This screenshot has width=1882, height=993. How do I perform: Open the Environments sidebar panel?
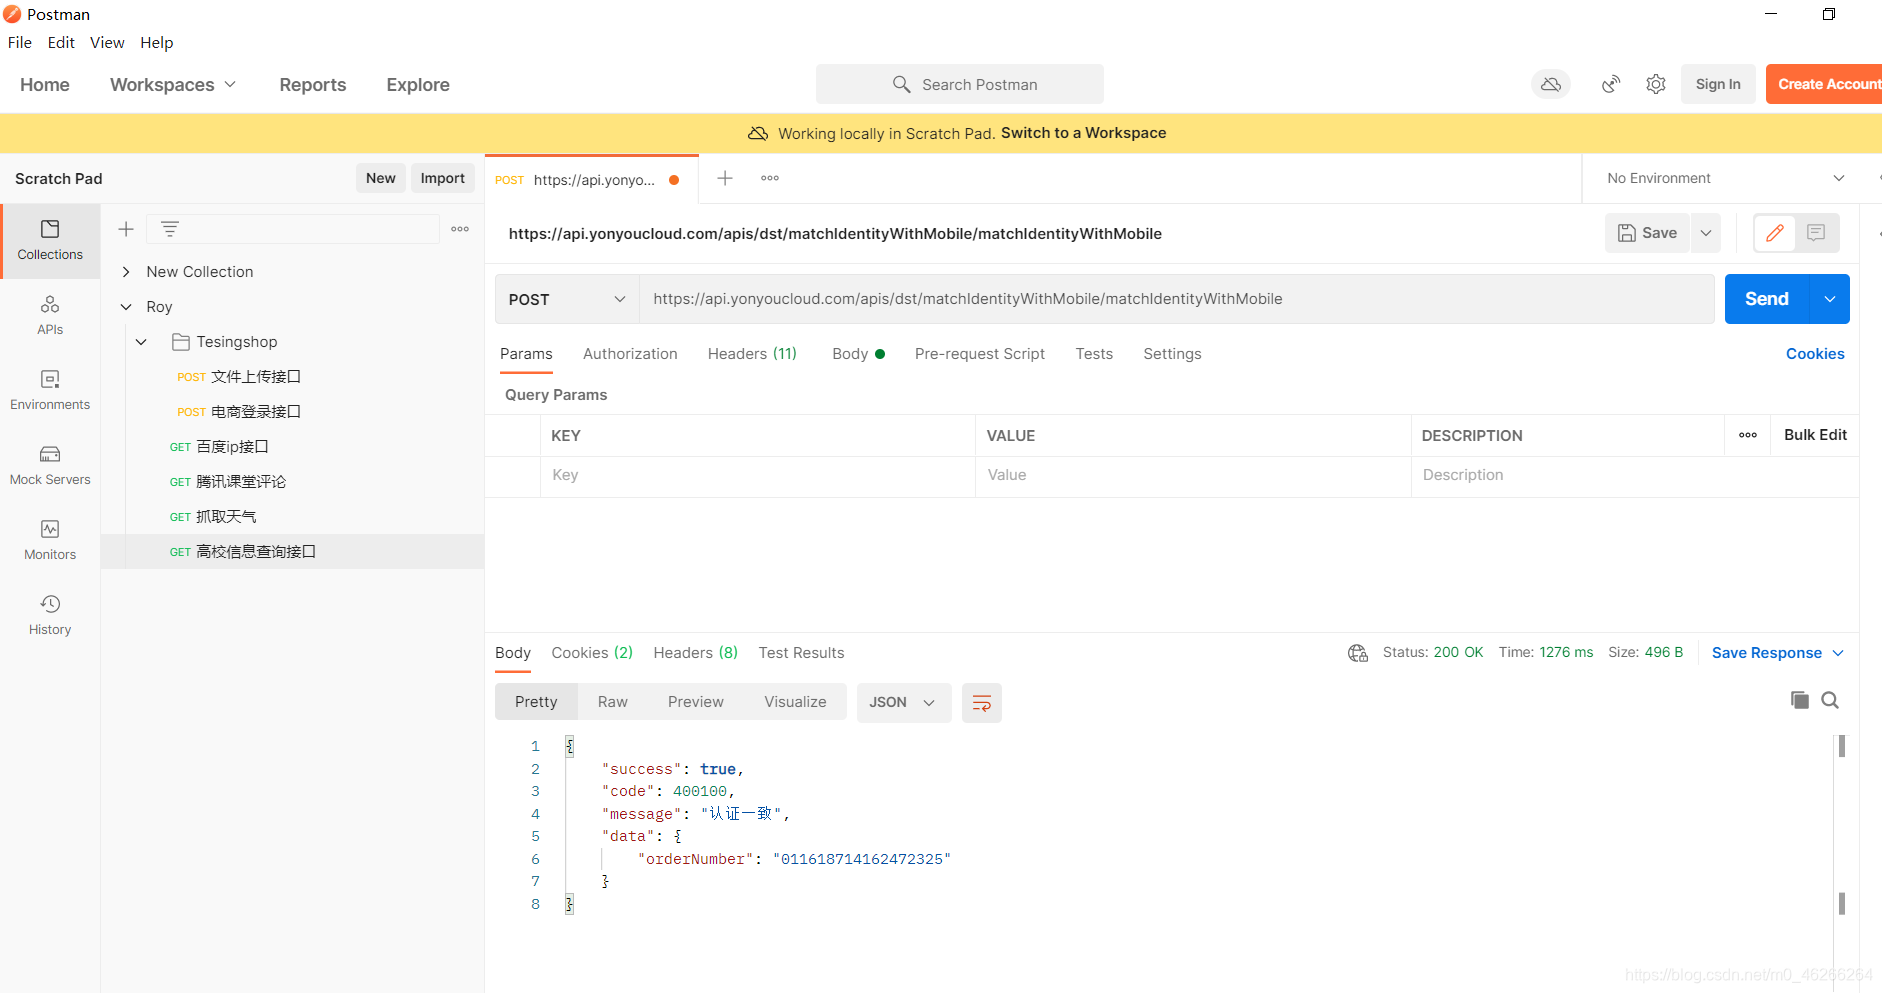tap(50, 391)
